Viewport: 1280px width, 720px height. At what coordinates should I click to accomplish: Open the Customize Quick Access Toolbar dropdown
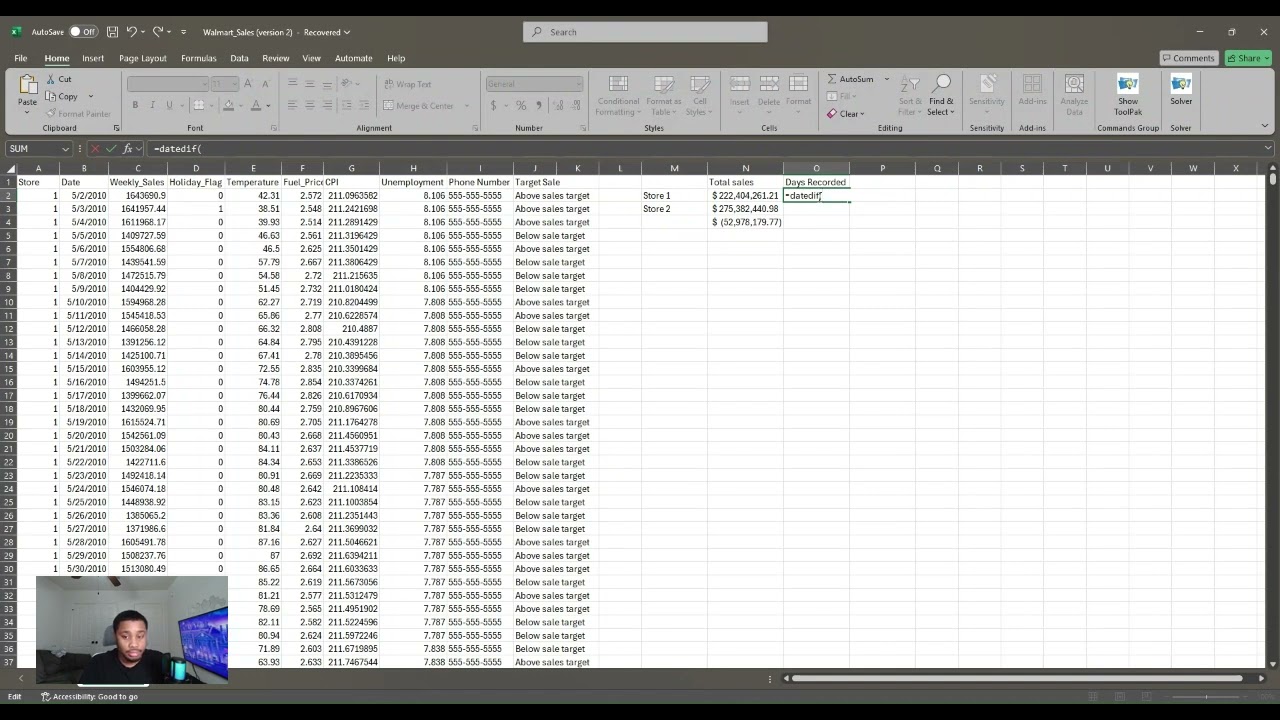[x=183, y=32]
